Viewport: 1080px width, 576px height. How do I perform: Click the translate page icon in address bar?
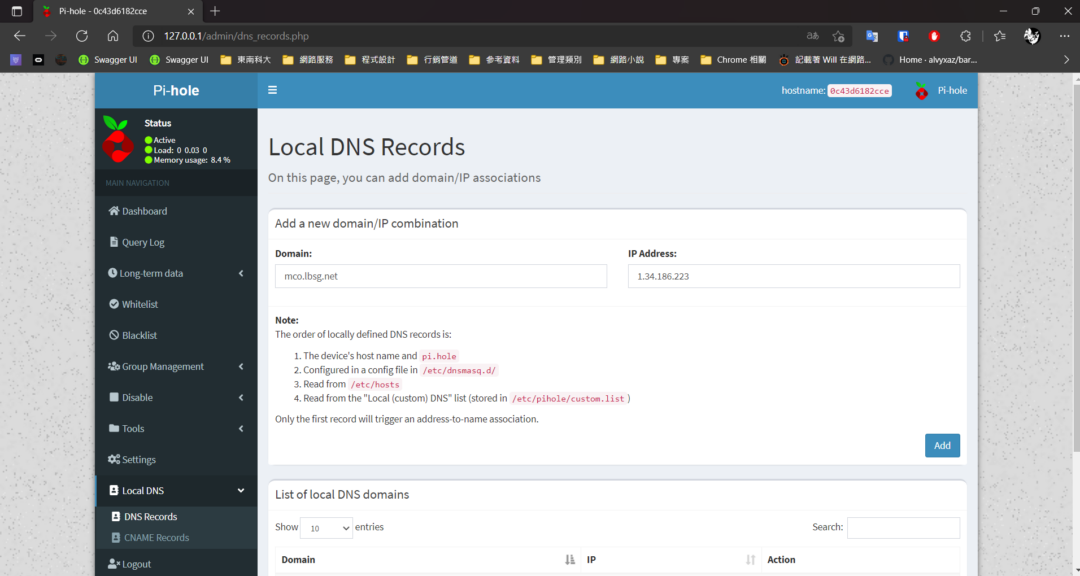point(813,36)
